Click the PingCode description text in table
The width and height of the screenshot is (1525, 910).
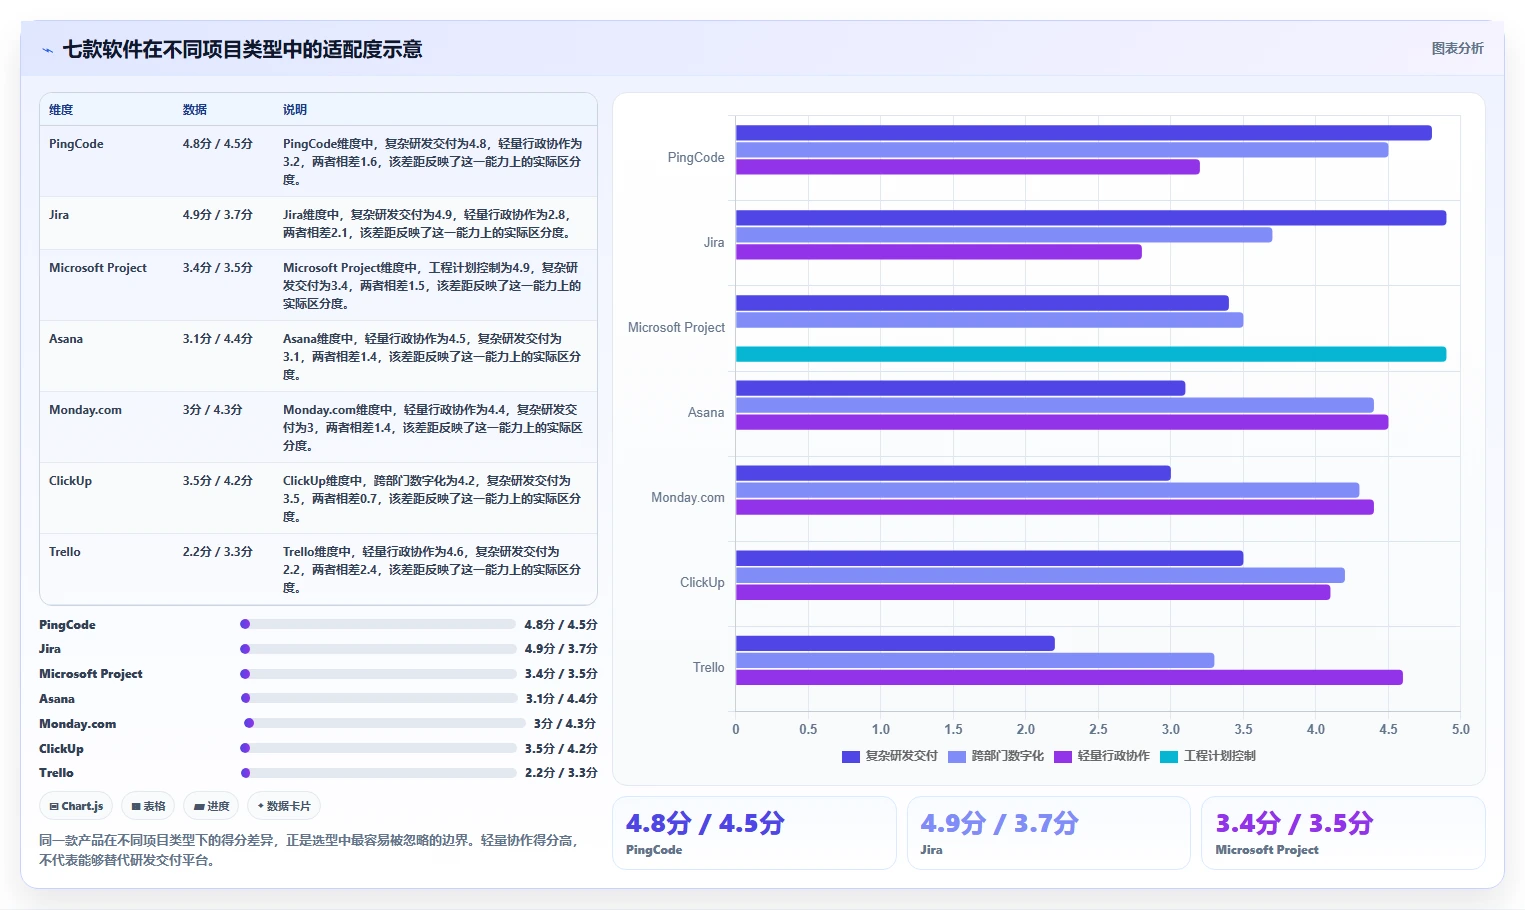(x=432, y=162)
